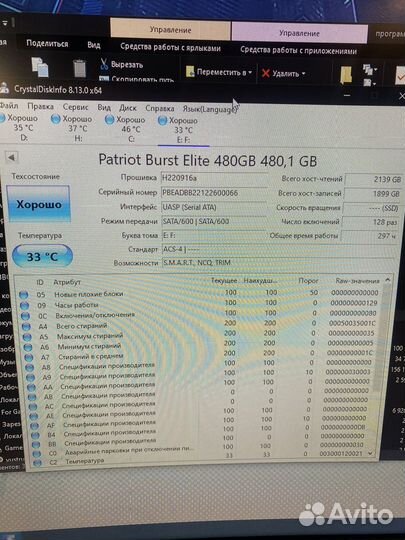Open Средства работы с приложениями tab
405x540 pixels.
coord(298,51)
